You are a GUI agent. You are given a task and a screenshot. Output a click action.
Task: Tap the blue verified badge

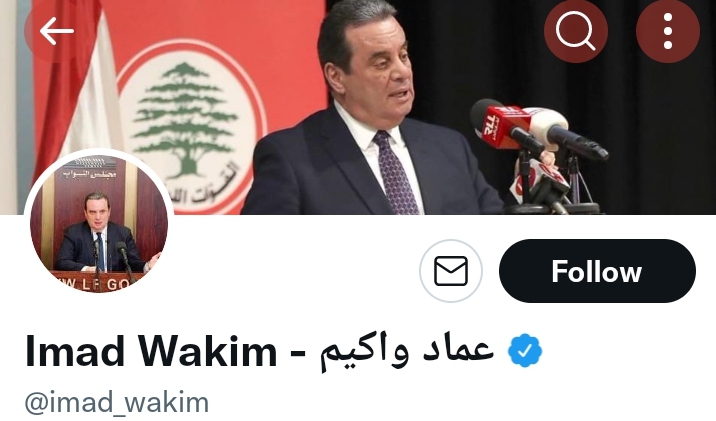[x=525, y=350]
